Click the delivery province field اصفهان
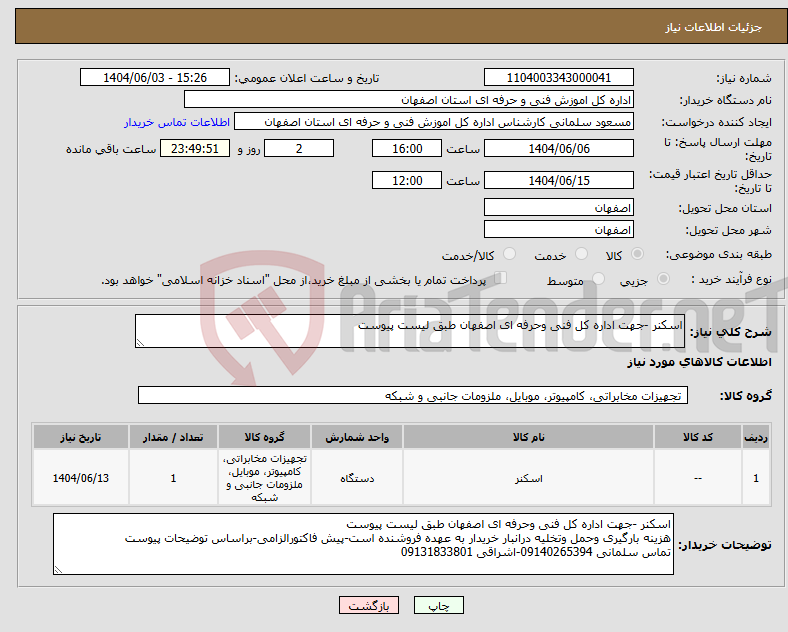The width and height of the screenshot is (788, 632). click(558, 207)
